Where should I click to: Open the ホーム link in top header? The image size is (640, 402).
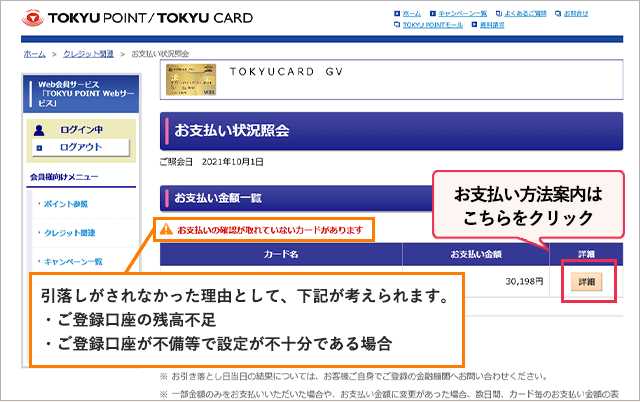411,13
